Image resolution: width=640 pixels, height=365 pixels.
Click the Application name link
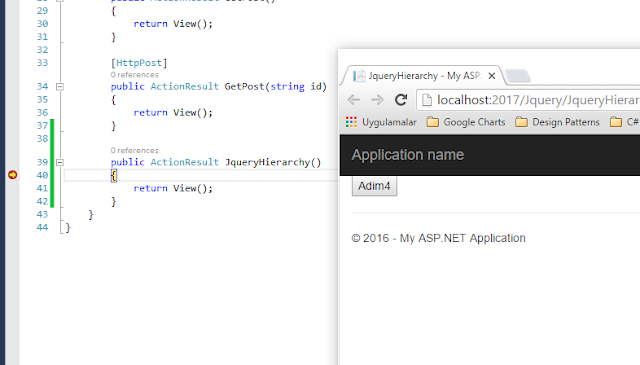(408, 155)
